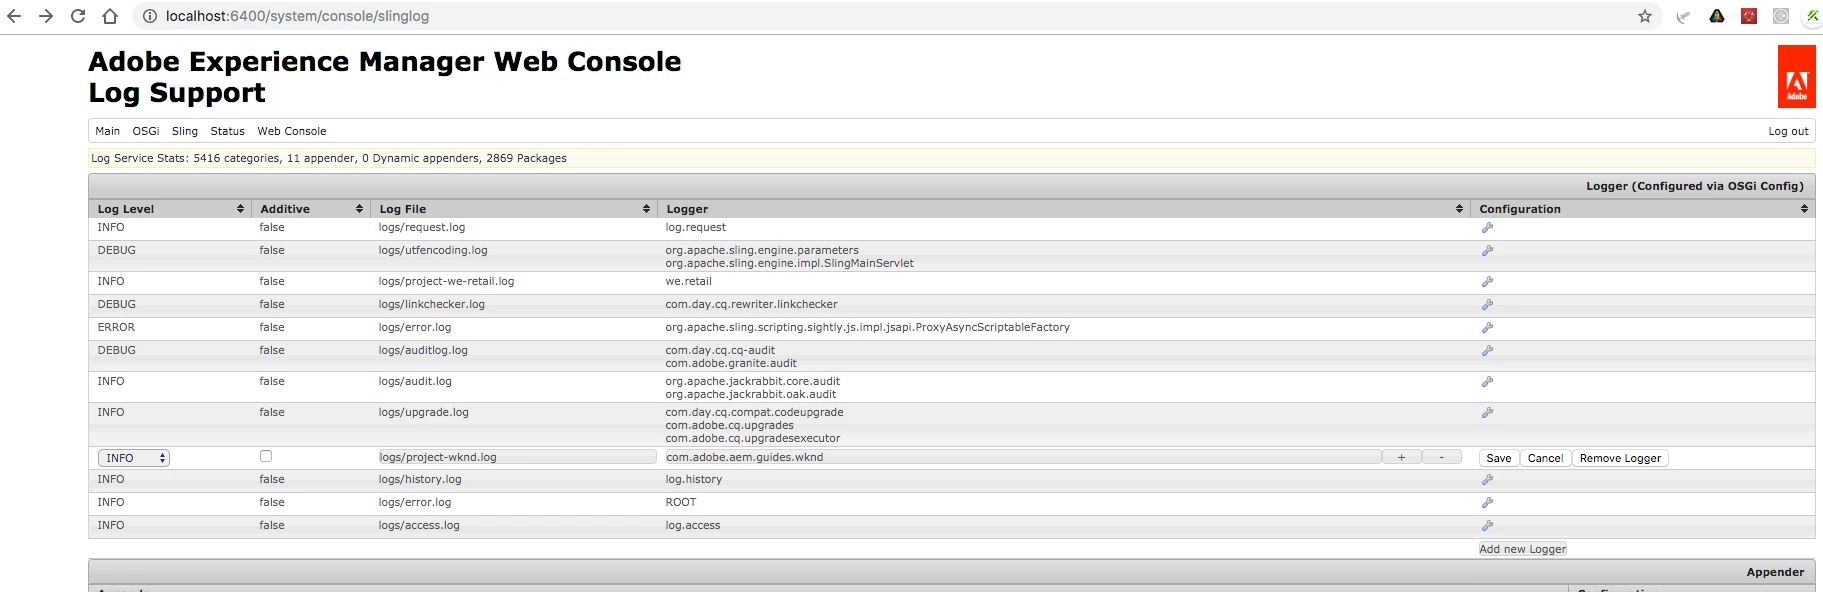Open the OSGi menu
Image resolution: width=1823 pixels, height=592 pixels.
point(146,131)
